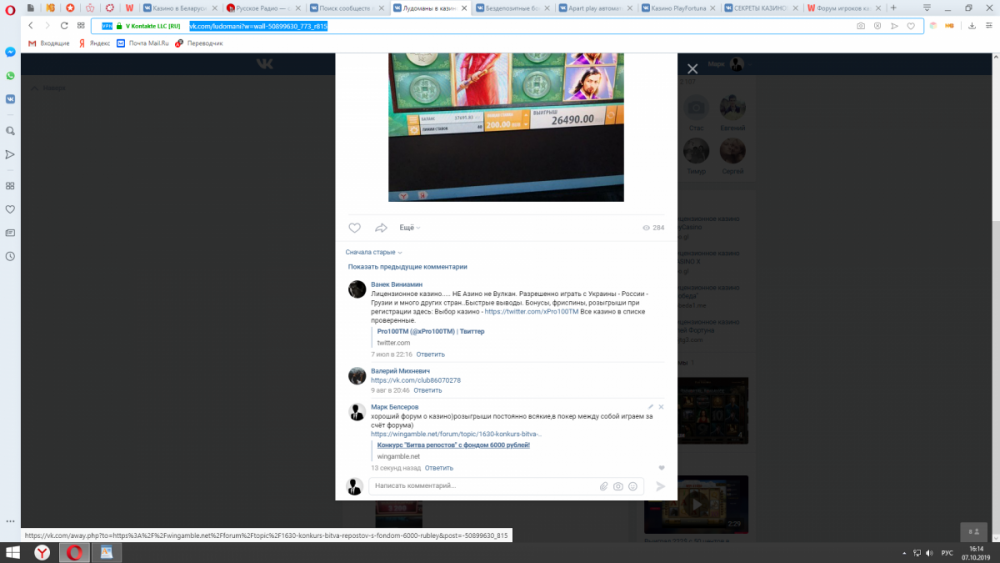Delete Марк Белсеров comment with X icon
Viewport: 1000px width, 563px height.
click(661, 407)
